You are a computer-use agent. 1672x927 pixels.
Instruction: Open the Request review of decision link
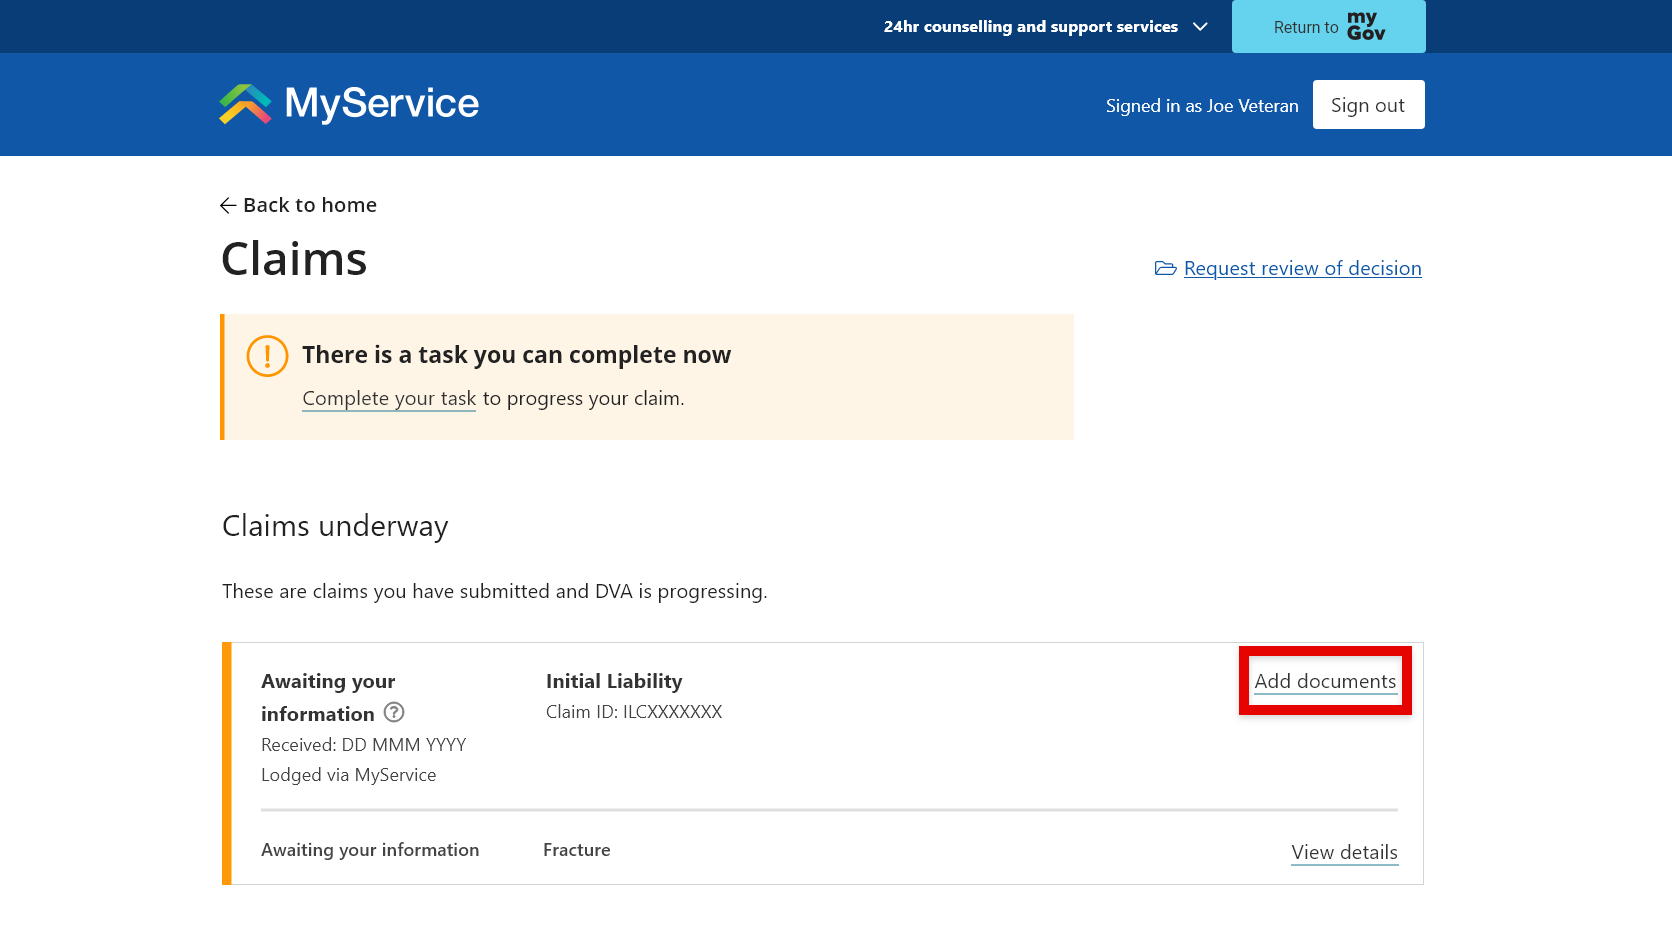pos(1302,268)
